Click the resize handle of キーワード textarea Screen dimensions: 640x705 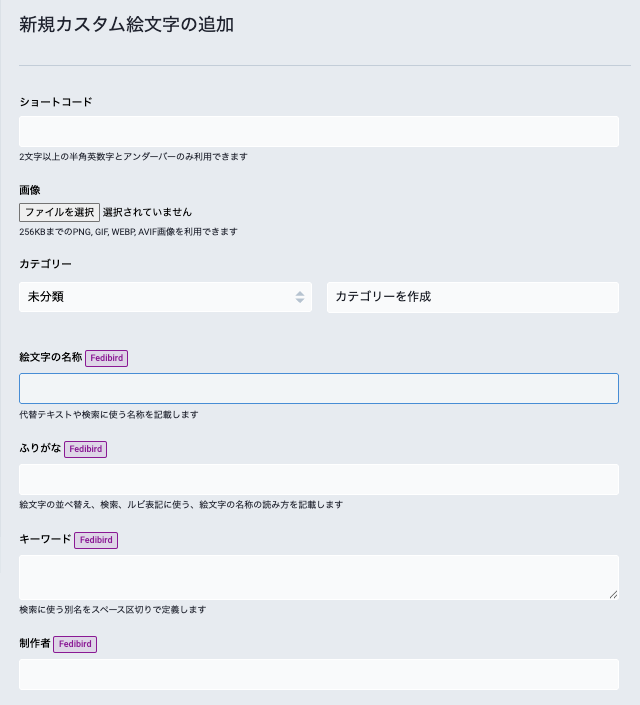613,594
